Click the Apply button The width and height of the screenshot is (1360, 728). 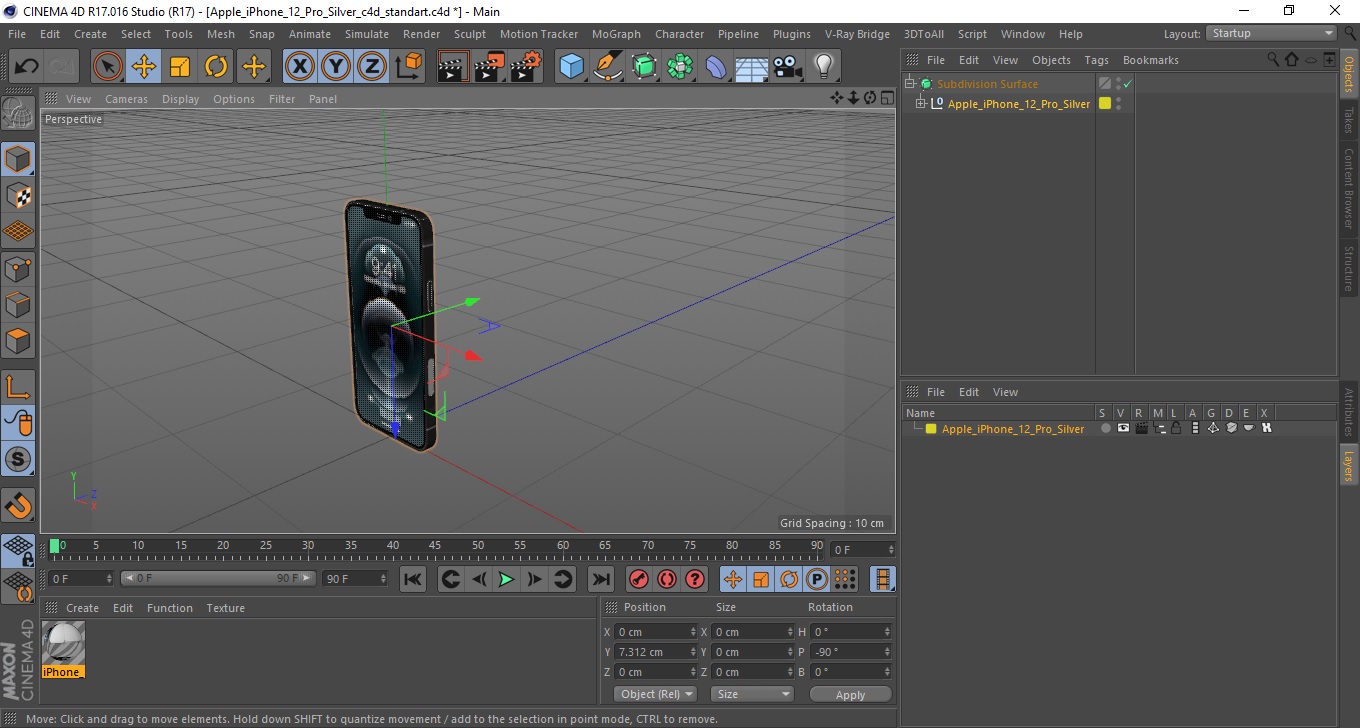pos(850,694)
